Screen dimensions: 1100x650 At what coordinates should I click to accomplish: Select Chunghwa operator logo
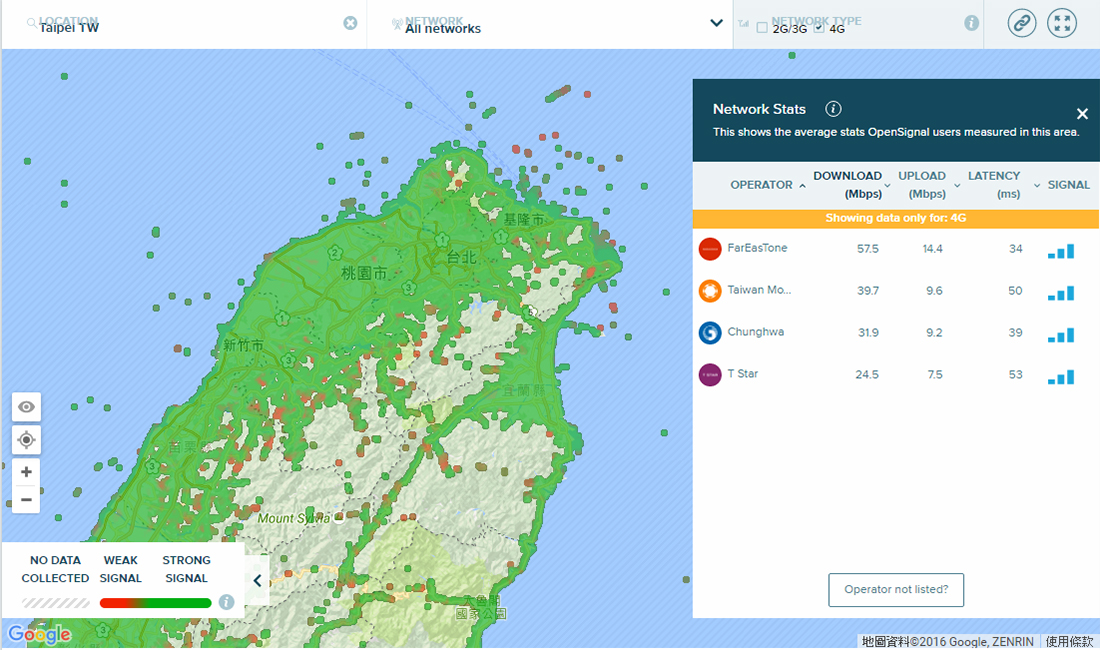point(710,332)
